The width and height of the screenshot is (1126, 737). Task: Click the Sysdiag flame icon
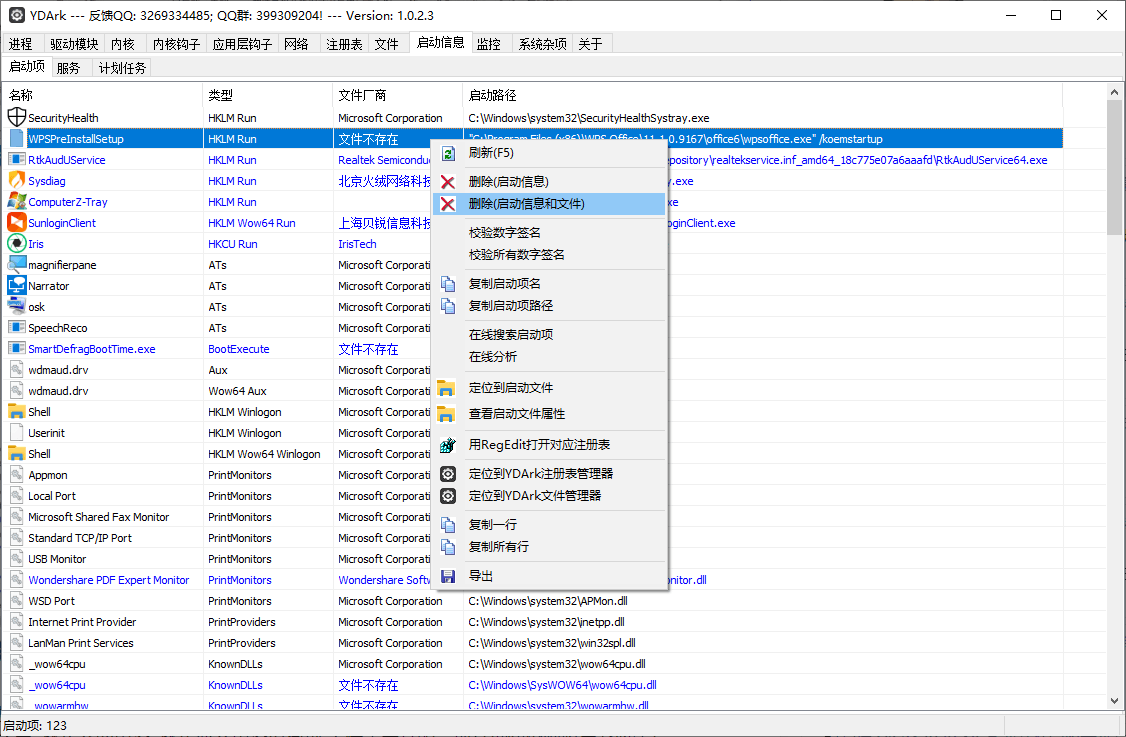pyautogui.click(x=17, y=181)
